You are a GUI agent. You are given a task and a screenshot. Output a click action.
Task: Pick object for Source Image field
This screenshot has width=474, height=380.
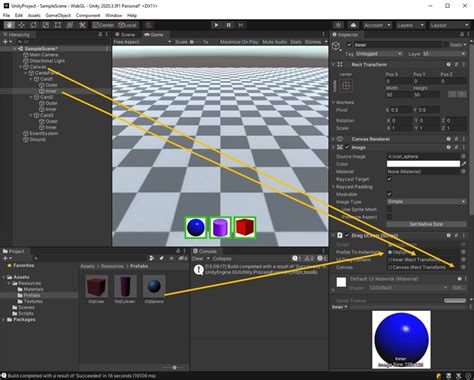coord(463,156)
